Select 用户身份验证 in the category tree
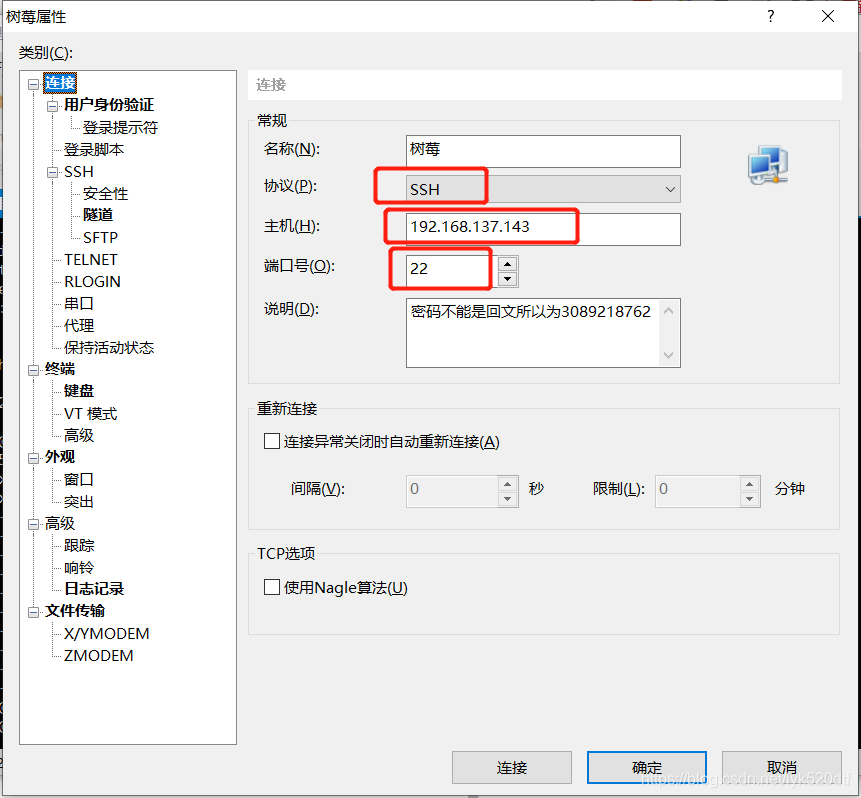Viewport: 861px width, 798px height. (109, 104)
